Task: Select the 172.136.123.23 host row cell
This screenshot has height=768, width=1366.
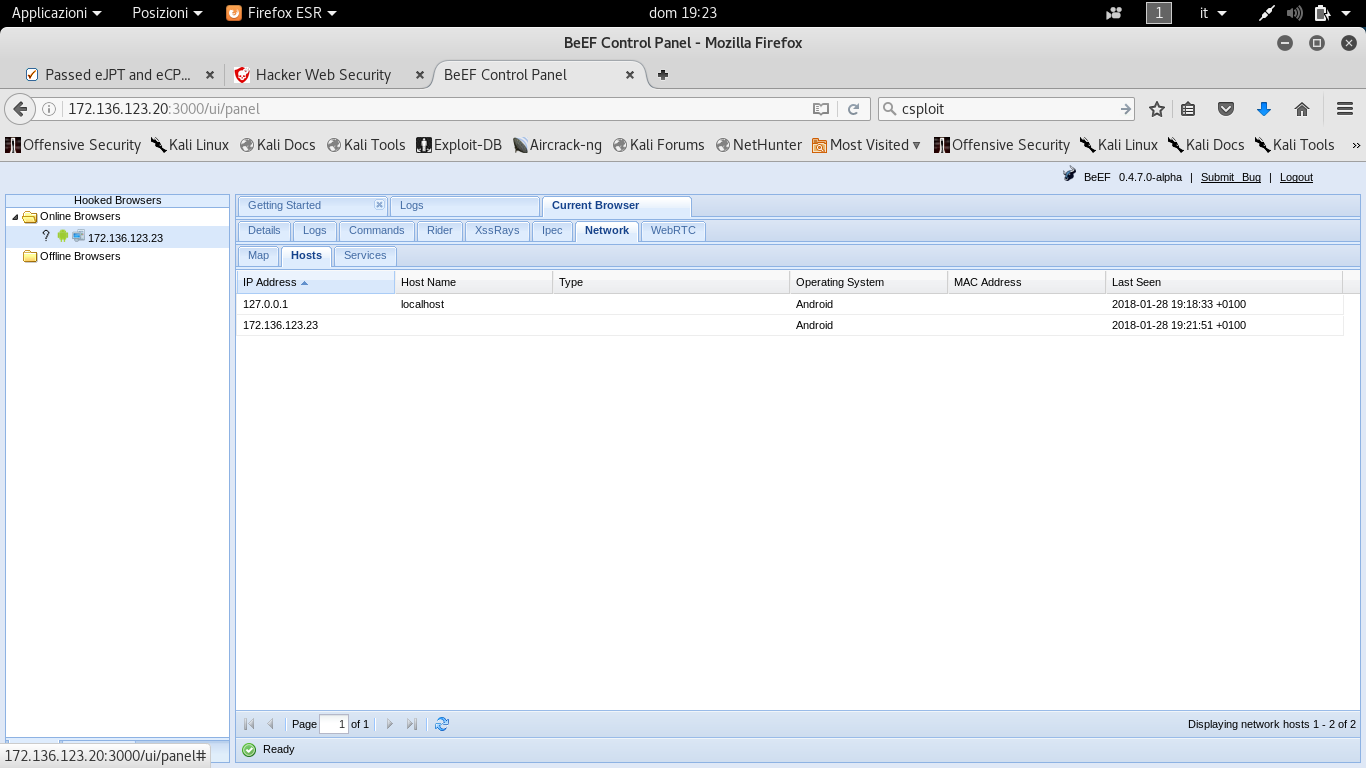Action: (315, 325)
